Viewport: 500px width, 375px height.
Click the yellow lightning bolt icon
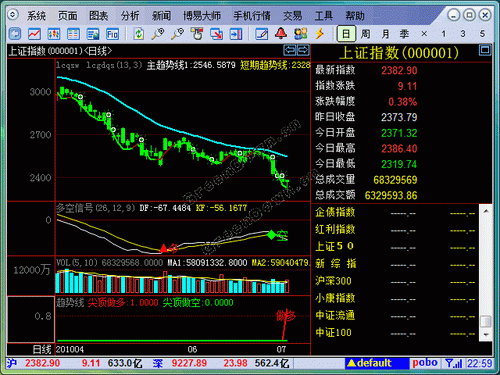[x=320, y=33]
